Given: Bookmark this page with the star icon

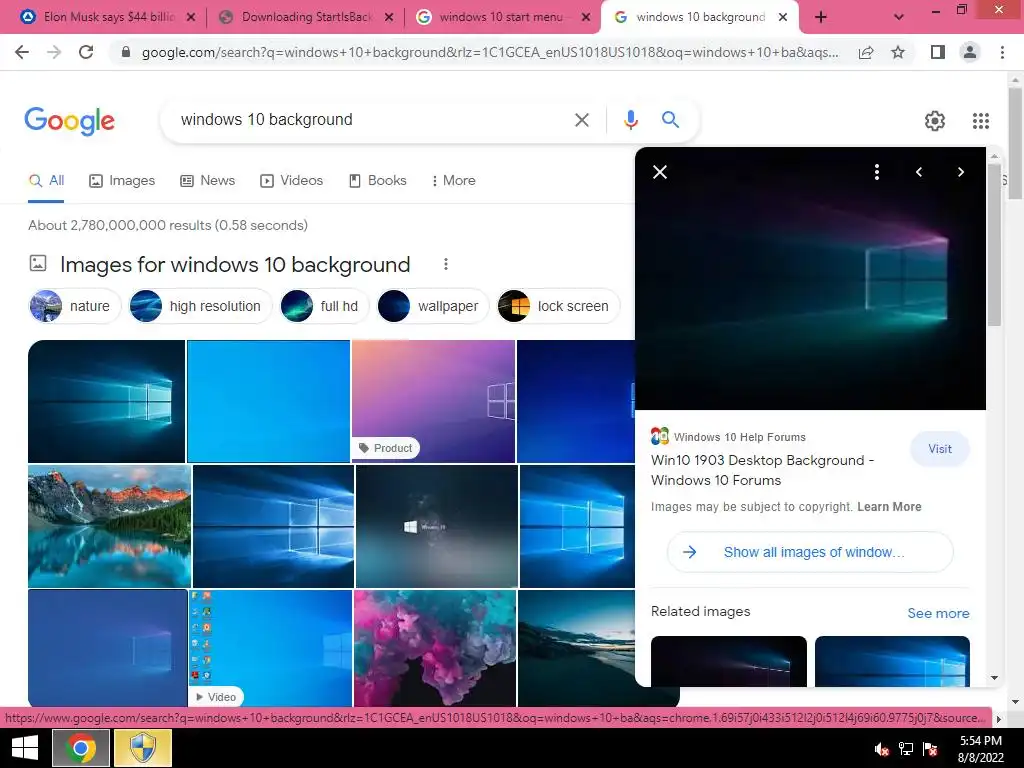Looking at the screenshot, I should (898, 52).
